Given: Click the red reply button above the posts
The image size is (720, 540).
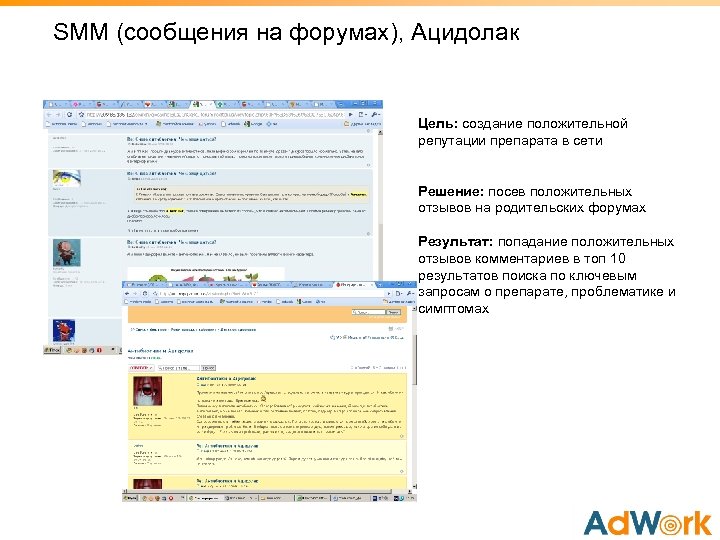Looking at the screenshot, I should point(141,368).
